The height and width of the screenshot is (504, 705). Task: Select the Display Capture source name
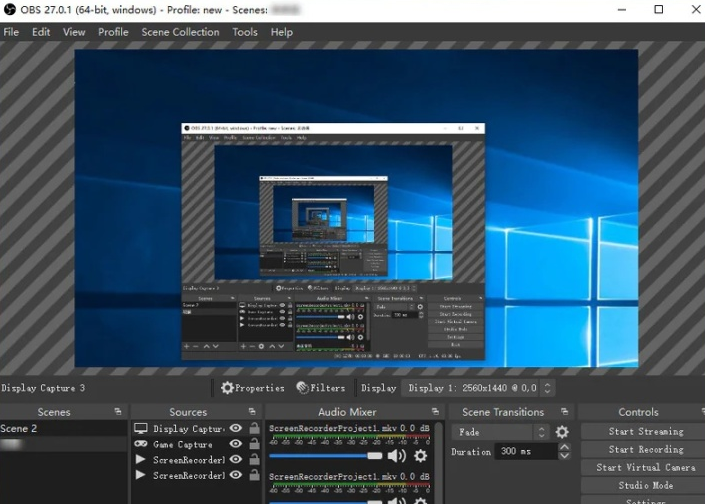(188, 429)
